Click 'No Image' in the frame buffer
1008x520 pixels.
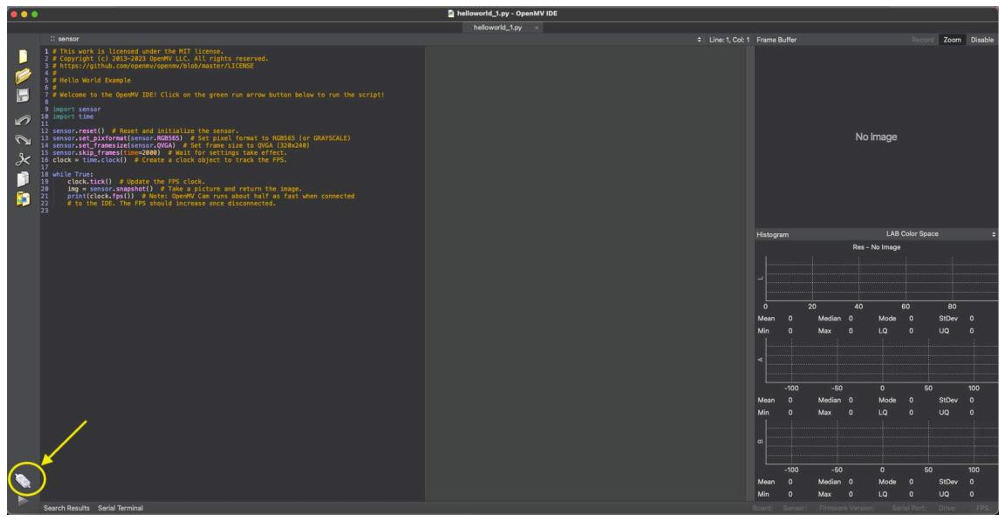[x=876, y=137]
